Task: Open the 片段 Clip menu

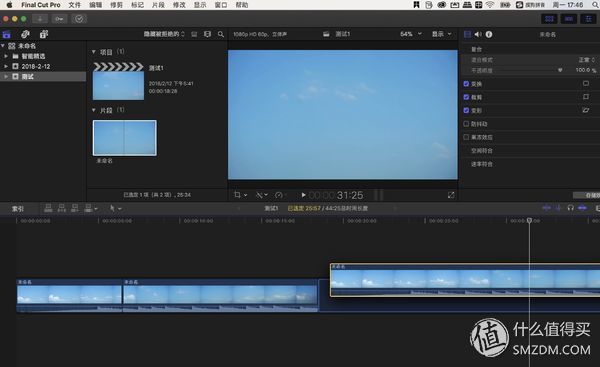Action: (158, 5)
